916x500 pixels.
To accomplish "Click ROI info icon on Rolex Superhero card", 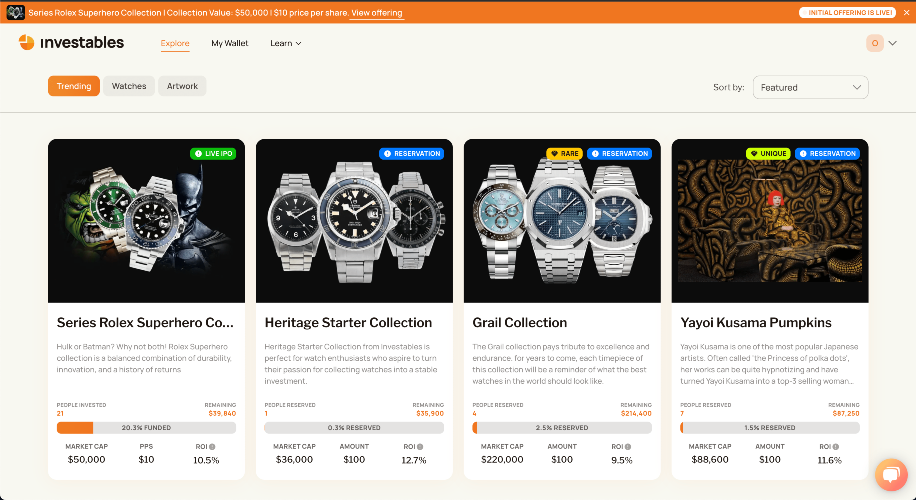I will 212,447.
